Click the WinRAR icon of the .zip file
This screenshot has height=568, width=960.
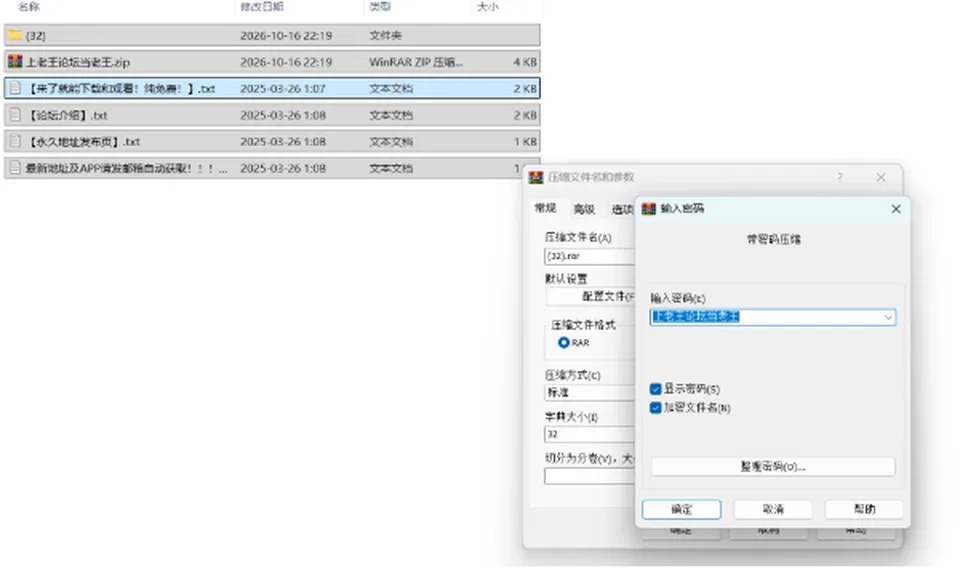(15, 61)
